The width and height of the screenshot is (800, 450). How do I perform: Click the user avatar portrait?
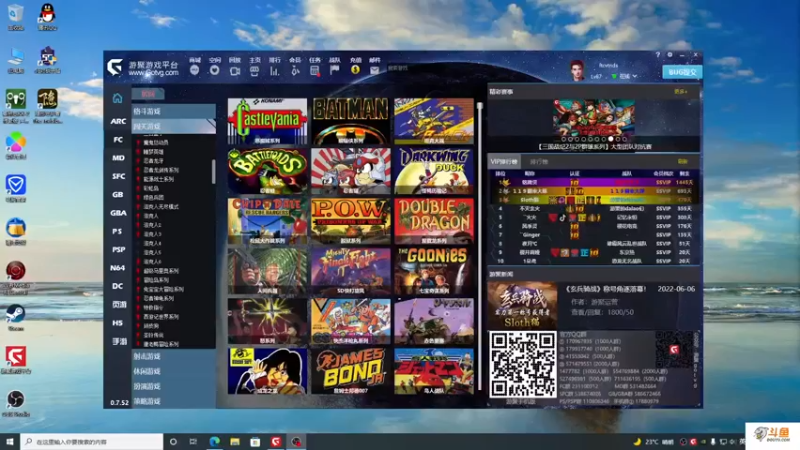577,70
